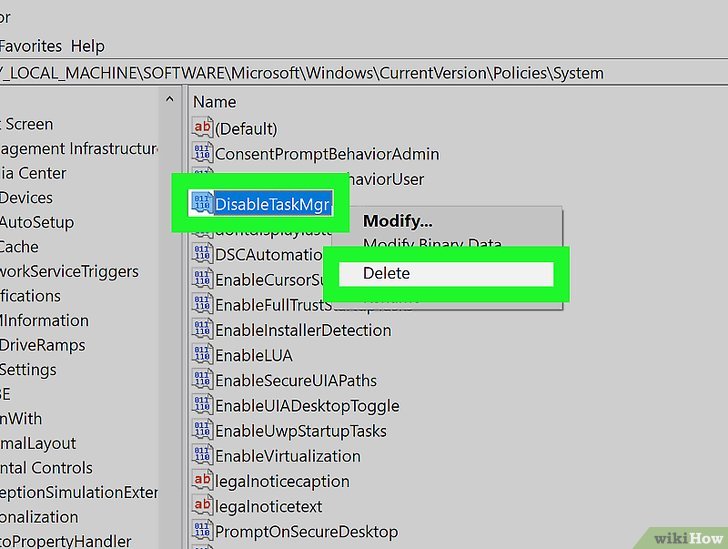This screenshot has height=549, width=728.
Task: Select the EnableLUA value name
Action: coord(254,355)
